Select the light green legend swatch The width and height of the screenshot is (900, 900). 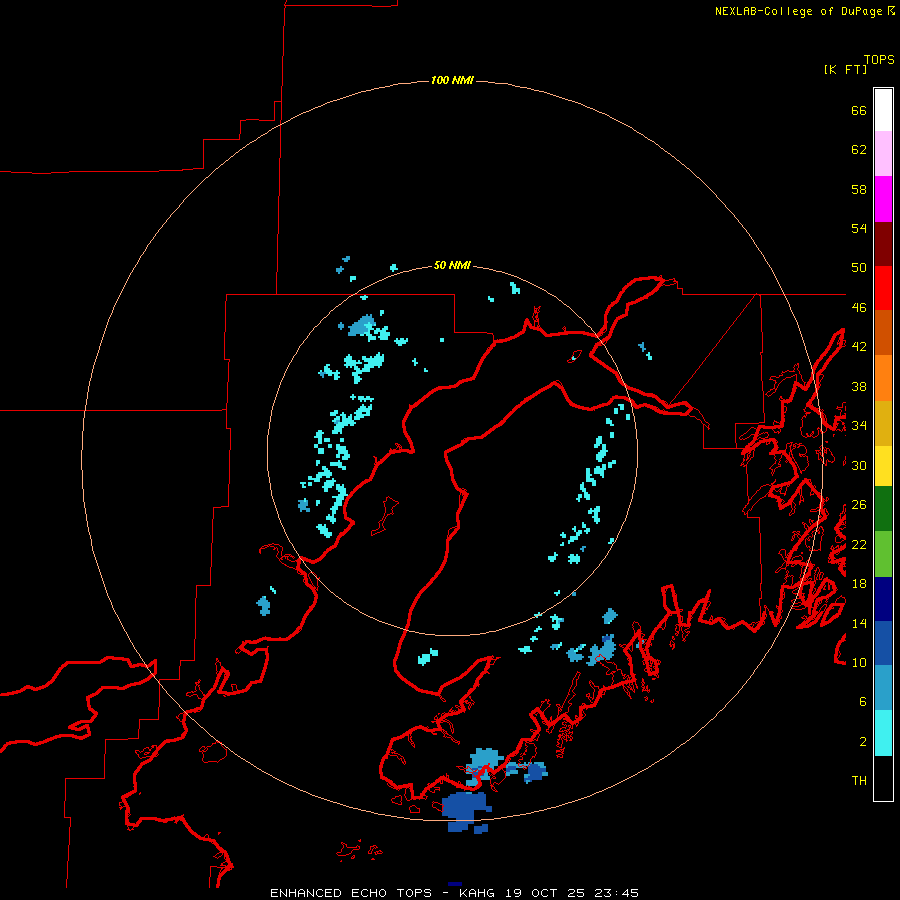coord(883,553)
